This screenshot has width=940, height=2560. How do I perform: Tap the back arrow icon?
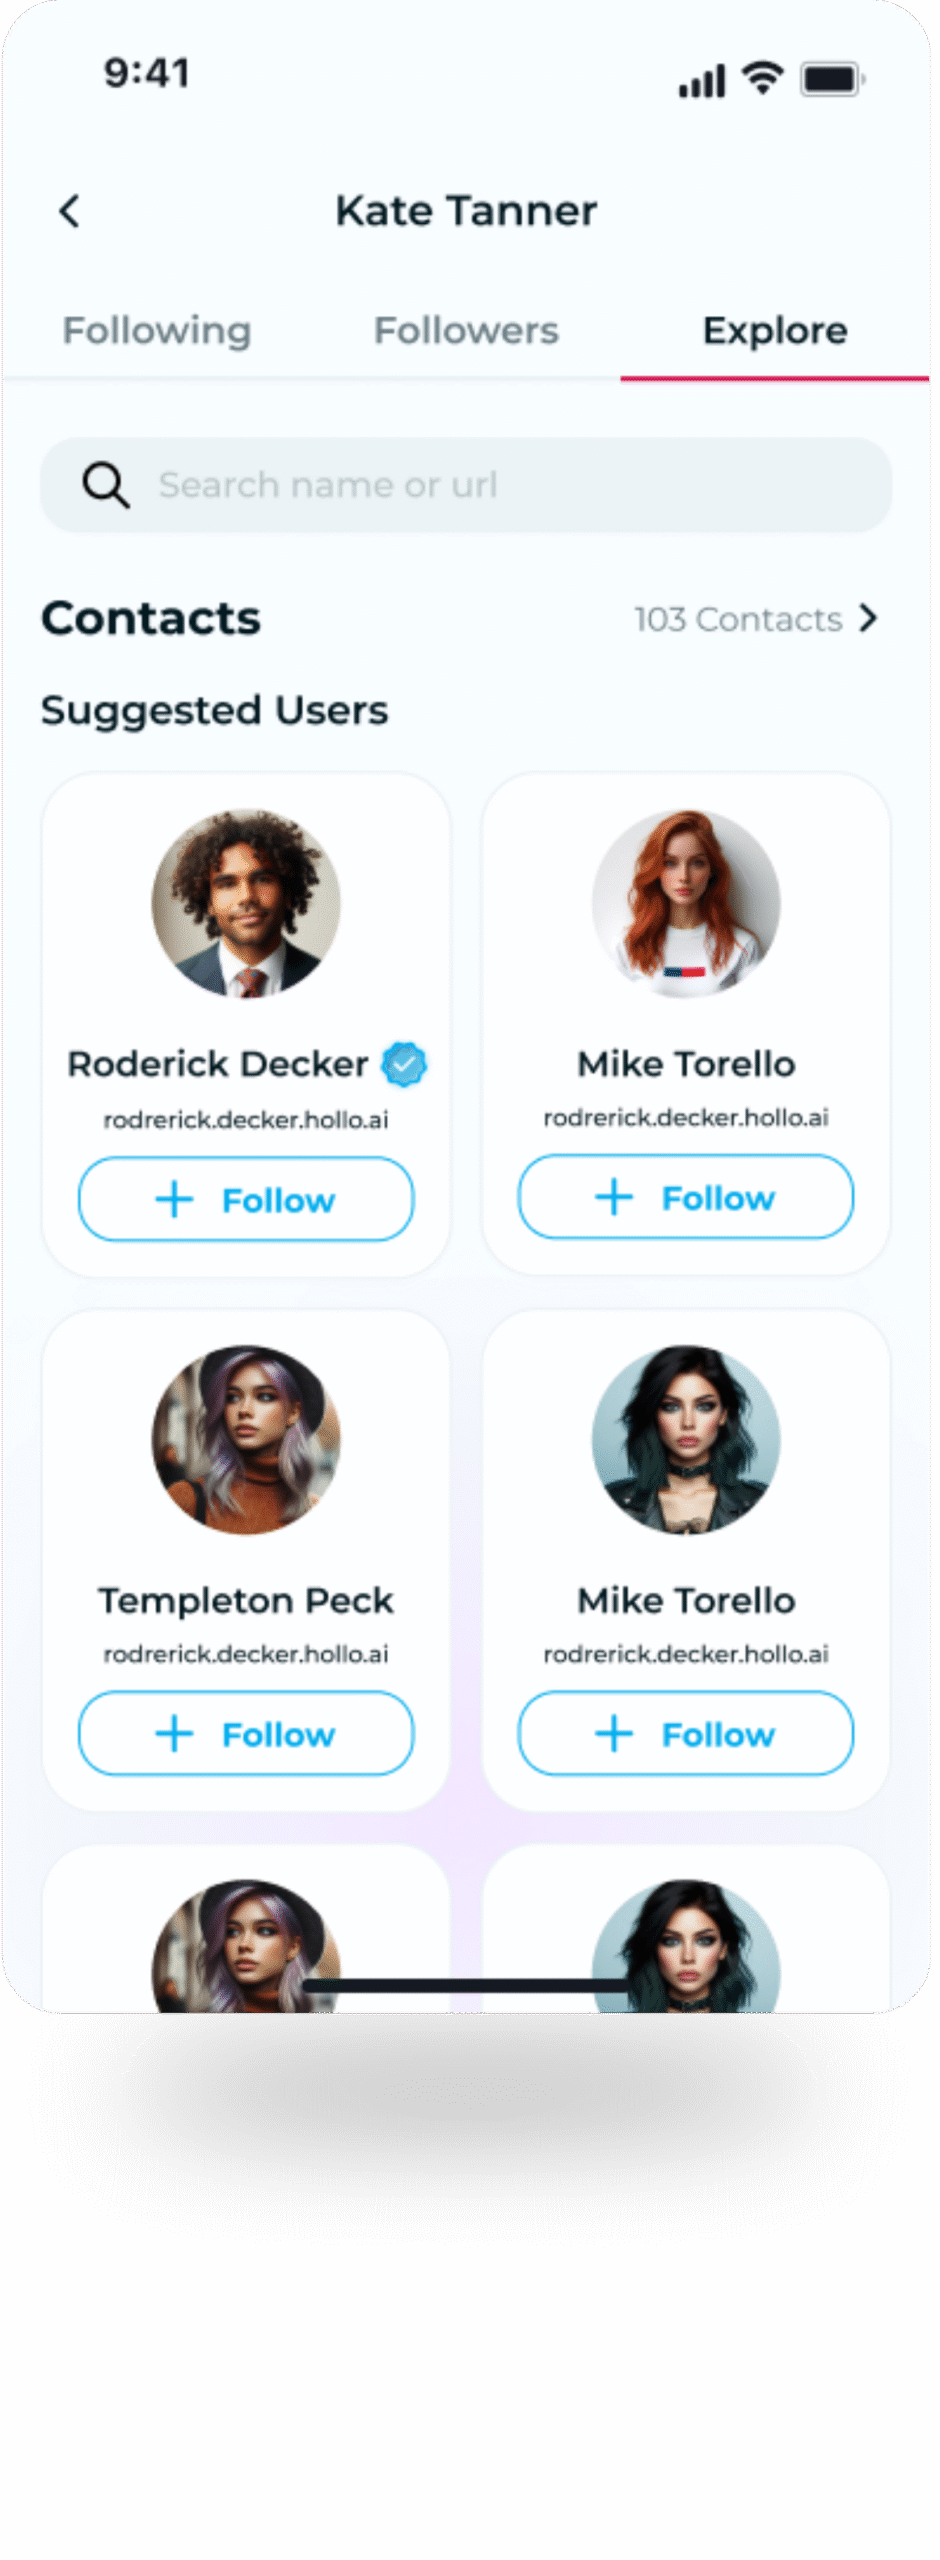(x=70, y=211)
